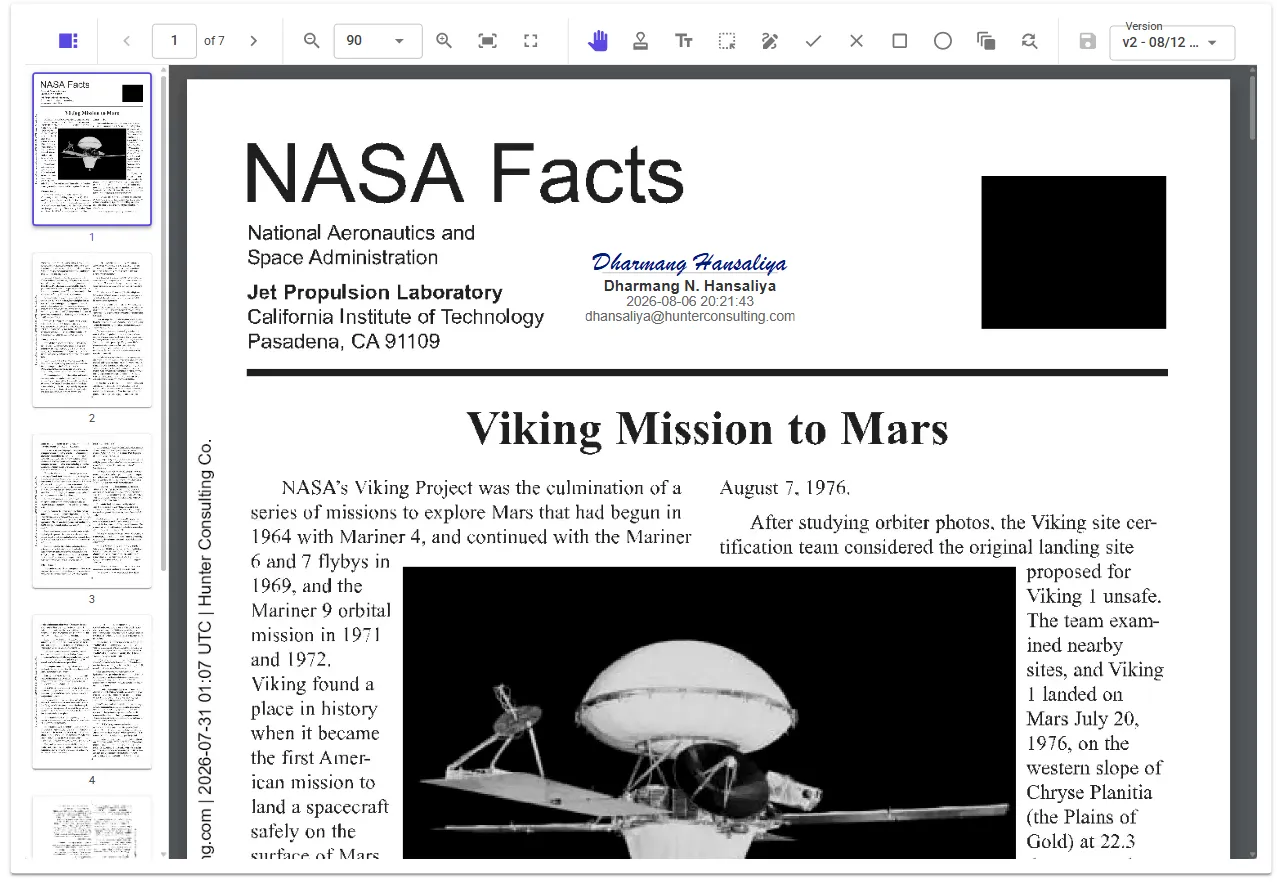Click the Dharmang Hansaliya signature stamp

(x=690, y=287)
